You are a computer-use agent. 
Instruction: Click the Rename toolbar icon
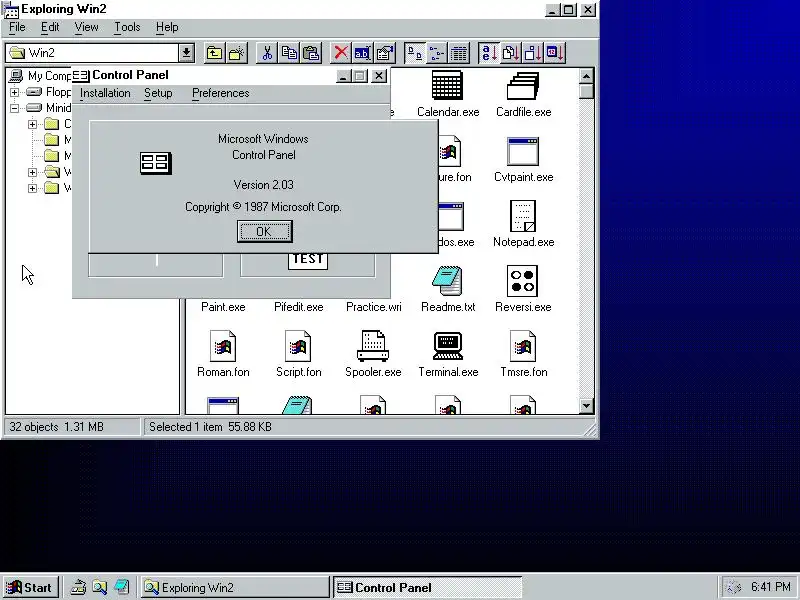coord(363,53)
